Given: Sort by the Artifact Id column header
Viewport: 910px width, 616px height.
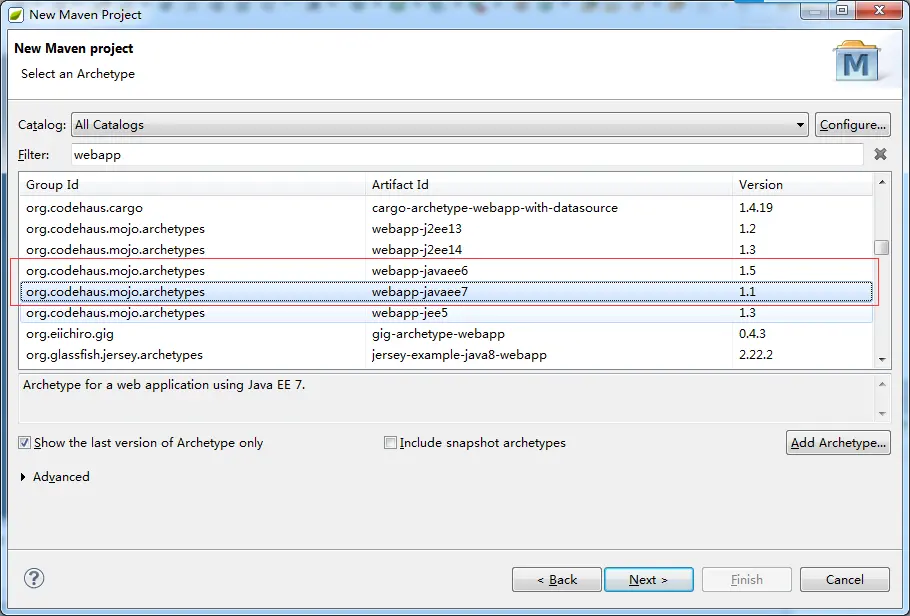Looking at the screenshot, I should coord(549,185).
